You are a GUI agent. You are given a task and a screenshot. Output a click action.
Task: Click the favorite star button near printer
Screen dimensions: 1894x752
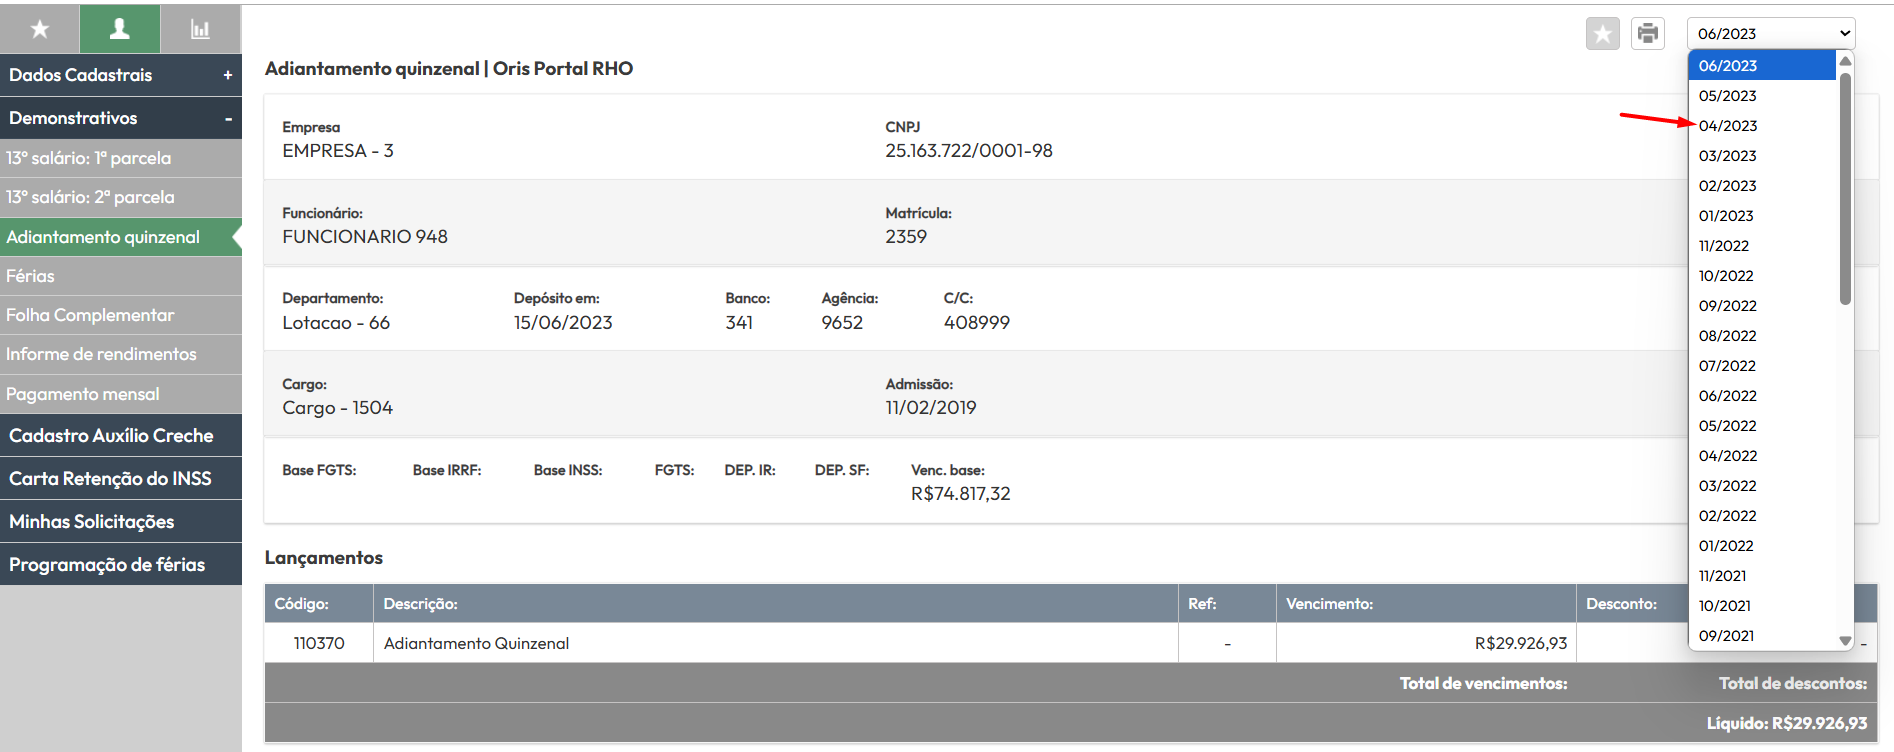pyautogui.click(x=1602, y=34)
